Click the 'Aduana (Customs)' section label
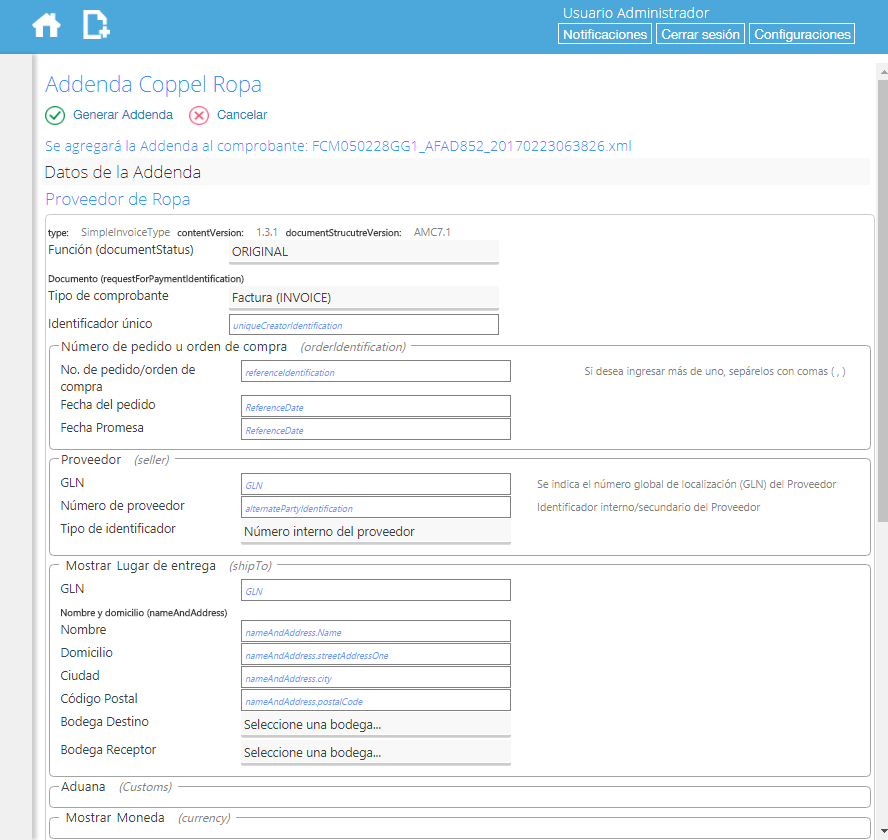This screenshot has height=840, width=888. coord(116,787)
